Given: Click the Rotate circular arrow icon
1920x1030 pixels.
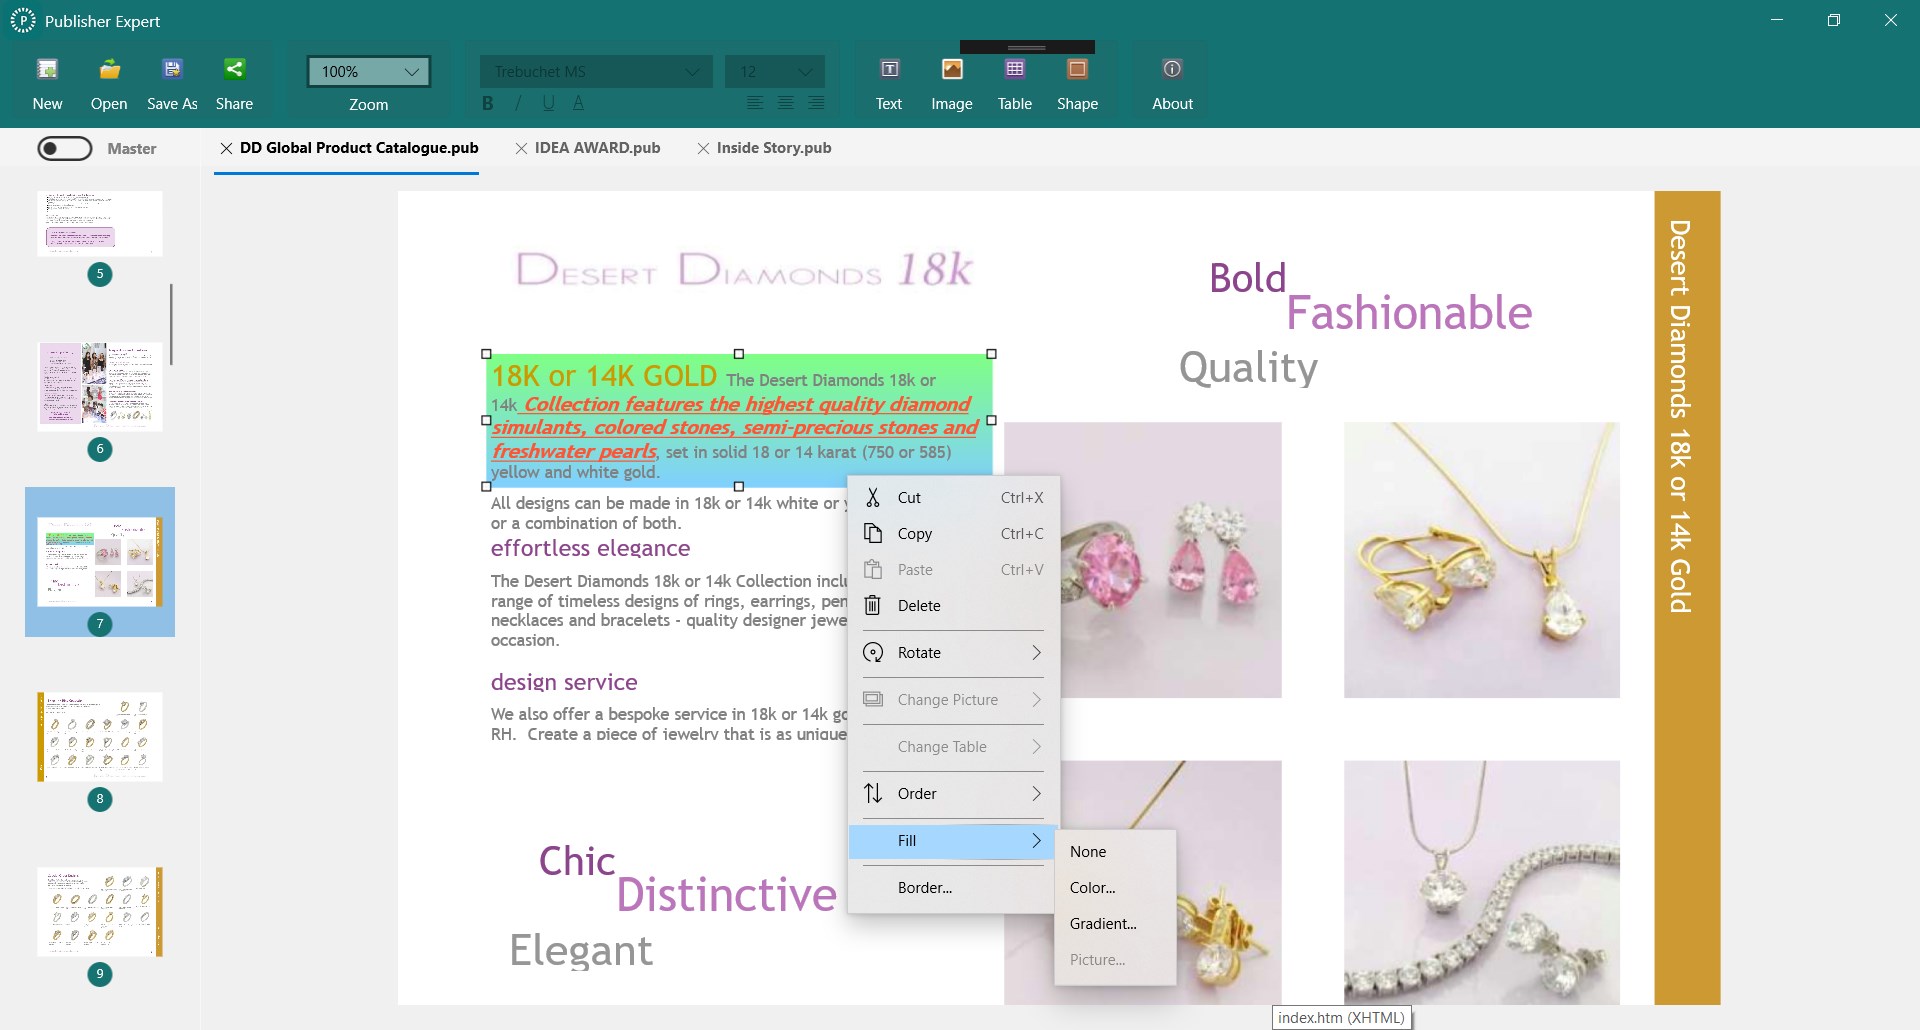Looking at the screenshot, I should click(873, 653).
